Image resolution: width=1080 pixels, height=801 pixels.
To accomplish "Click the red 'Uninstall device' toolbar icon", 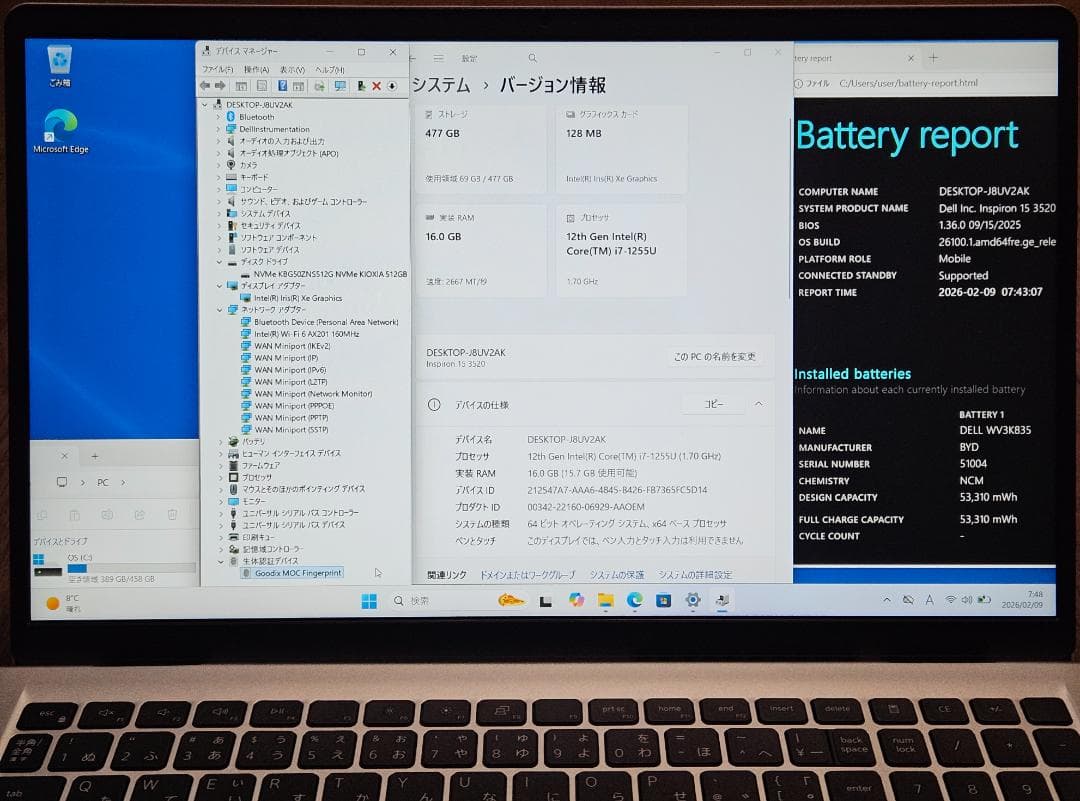I will click(x=377, y=86).
